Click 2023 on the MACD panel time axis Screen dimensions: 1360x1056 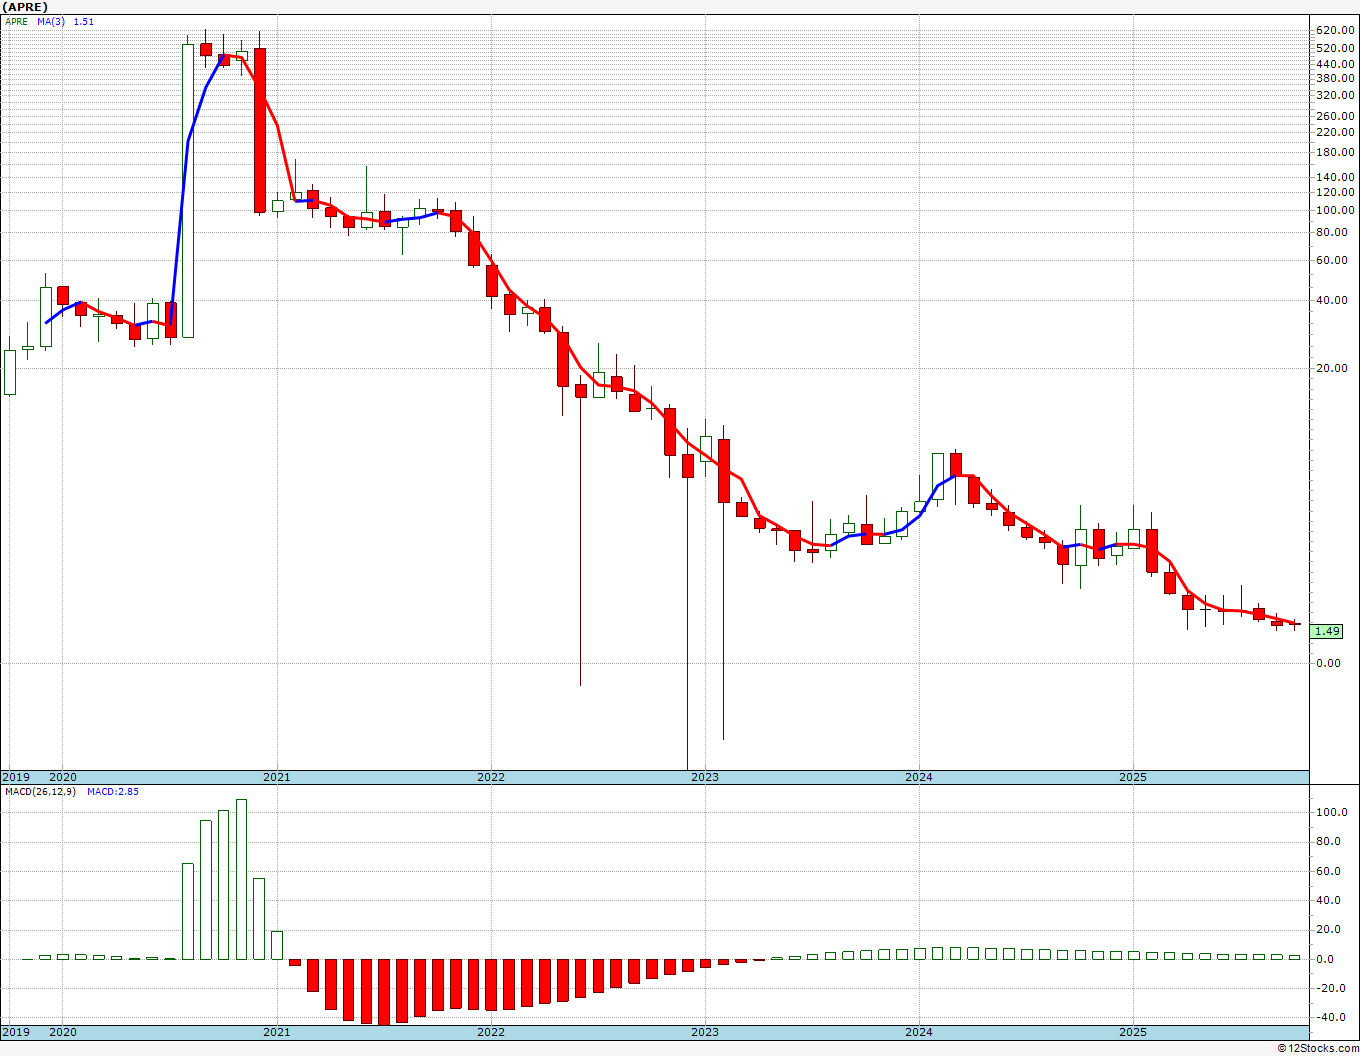[x=705, y=1032]
